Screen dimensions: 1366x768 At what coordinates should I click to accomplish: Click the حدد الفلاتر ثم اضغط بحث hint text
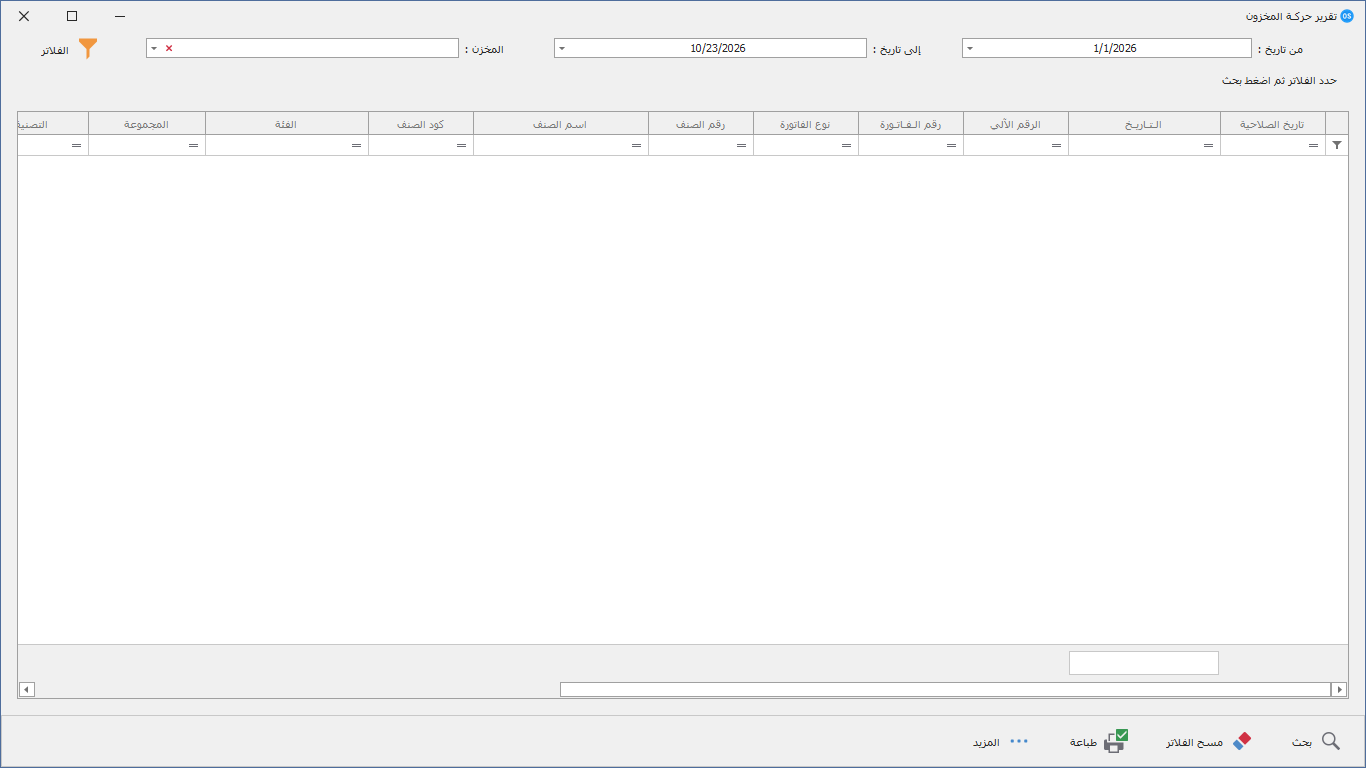point(1279,80)
